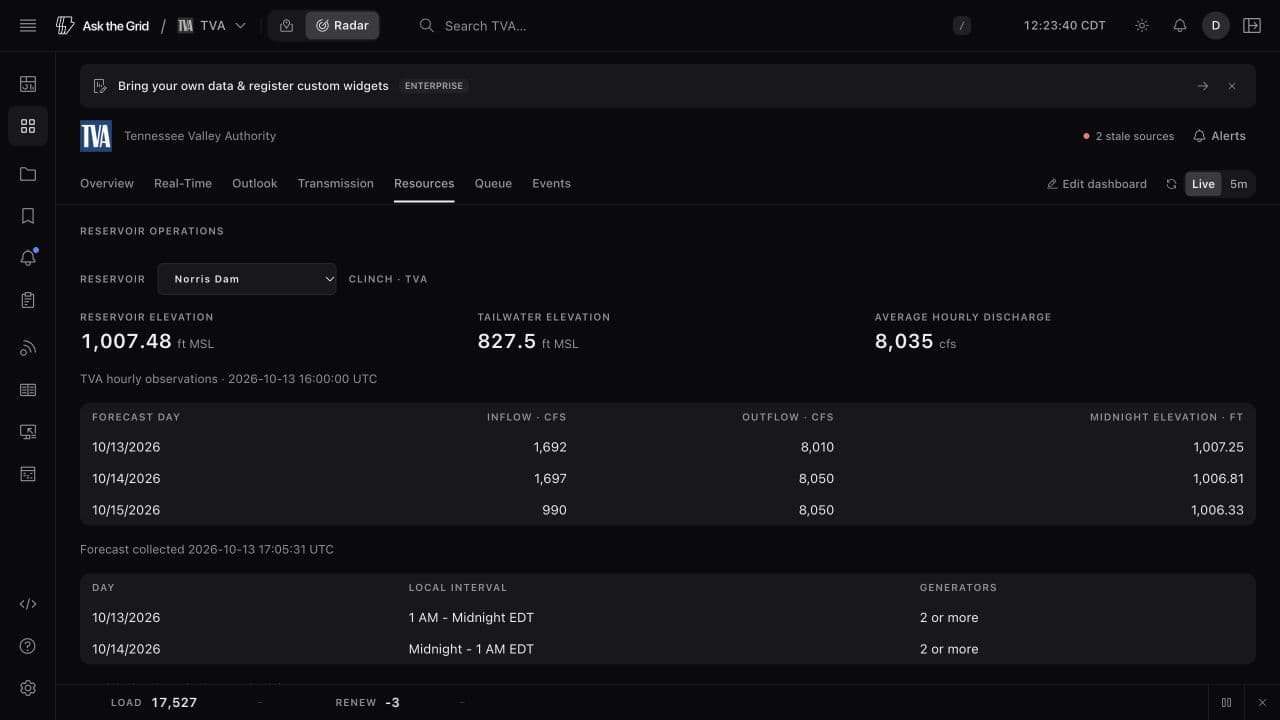Viewport: 1280px width, 720px height.
Task: Click the map button beside Radar
Action: (x=287, y=26)
